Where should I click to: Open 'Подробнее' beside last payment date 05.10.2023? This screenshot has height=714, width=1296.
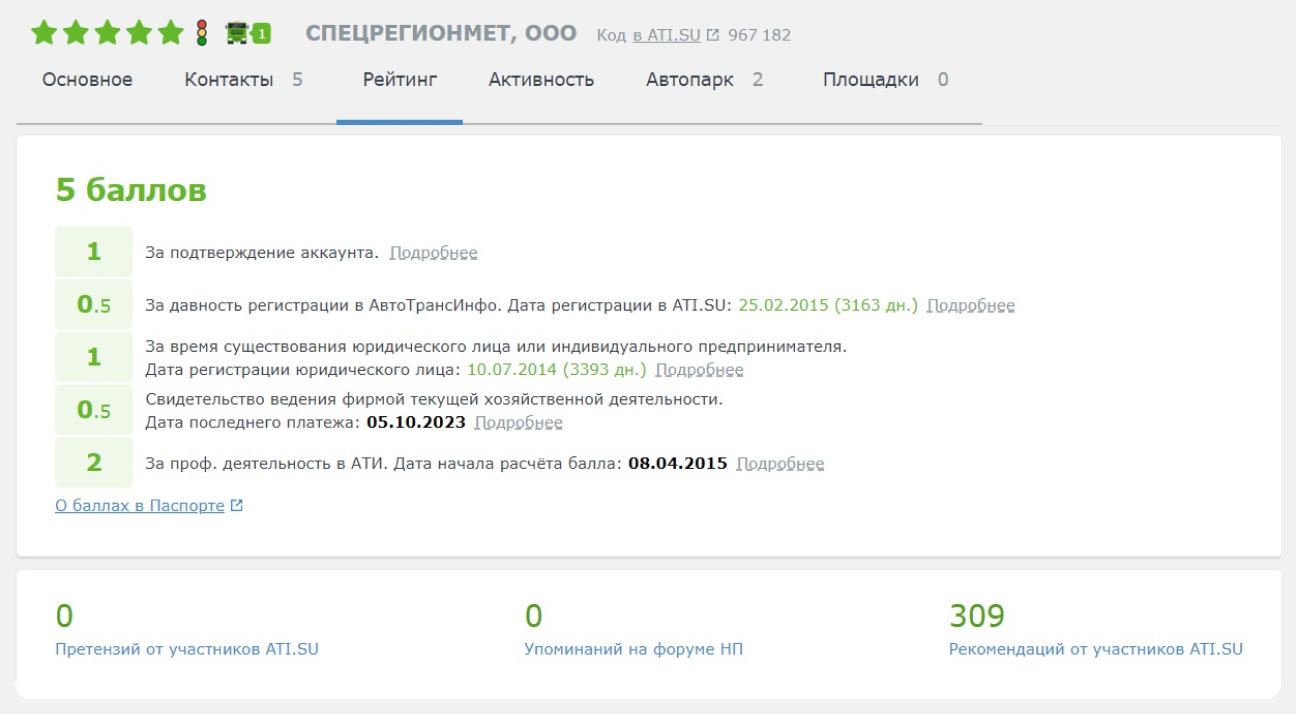[x=518, y=422]
